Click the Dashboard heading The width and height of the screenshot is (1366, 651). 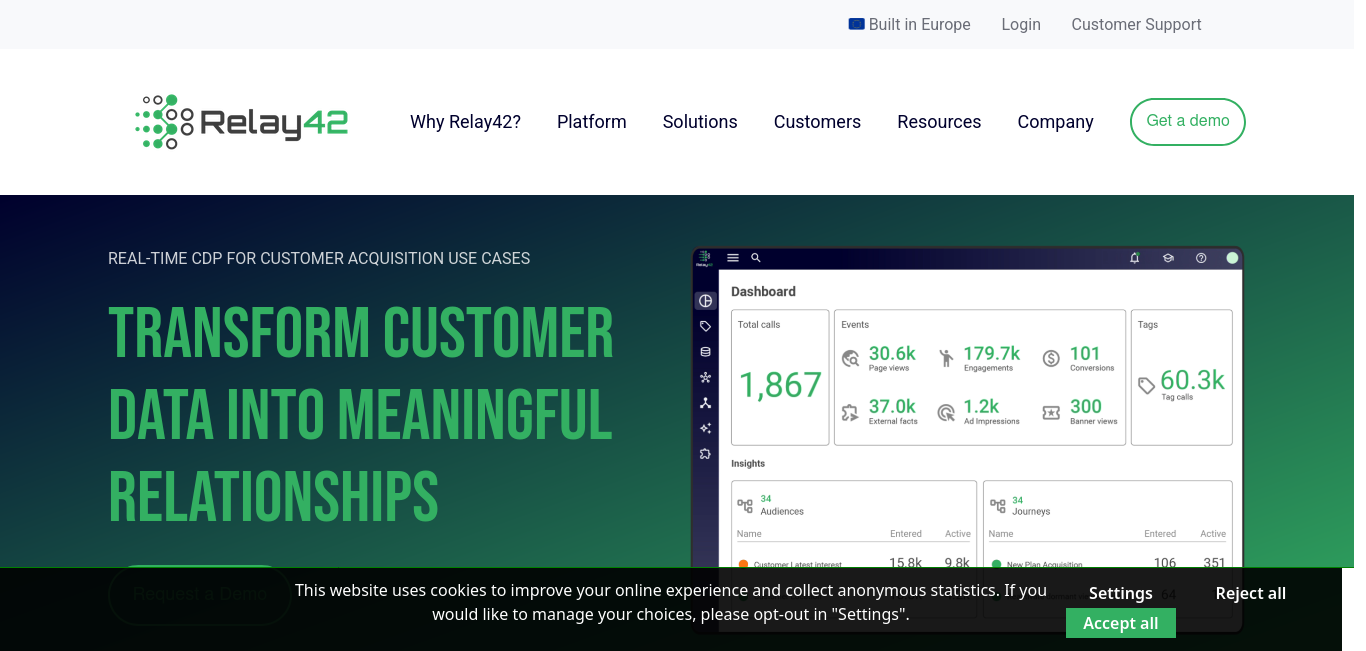click(x=763, y=292)
